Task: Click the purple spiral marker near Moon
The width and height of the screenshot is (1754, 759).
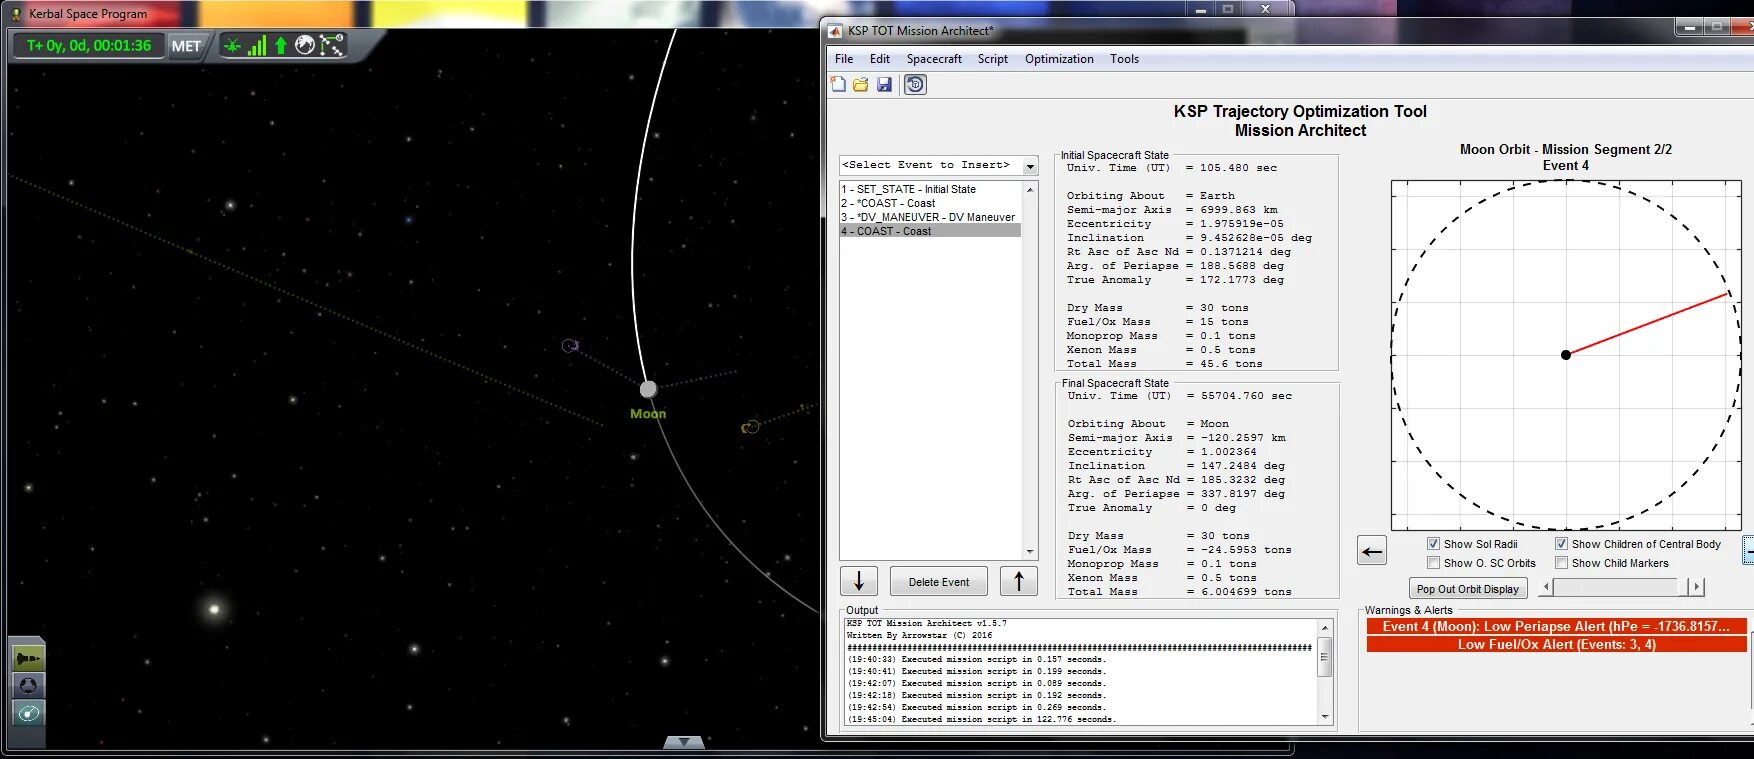Action: 570,346
